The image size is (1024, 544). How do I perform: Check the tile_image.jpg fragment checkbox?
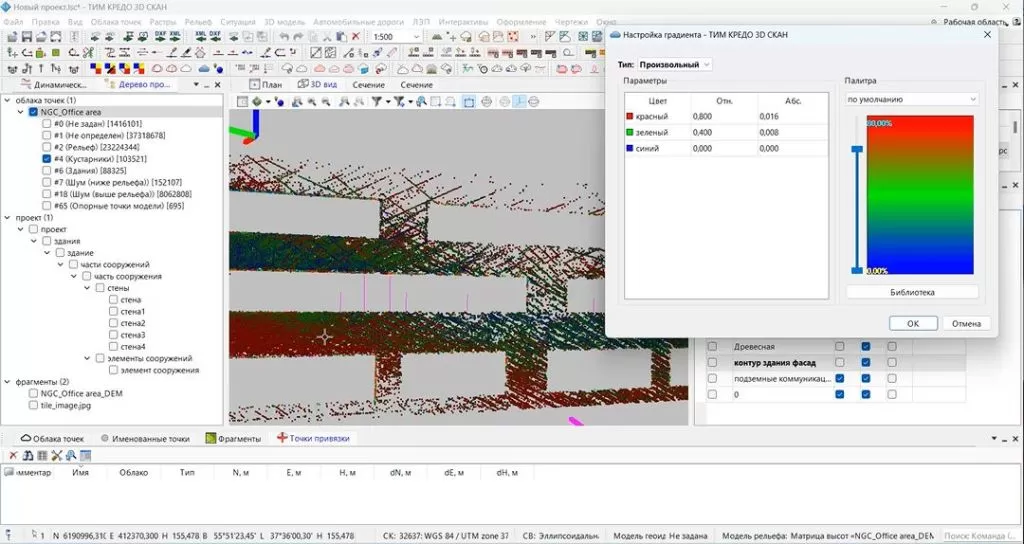33,406
